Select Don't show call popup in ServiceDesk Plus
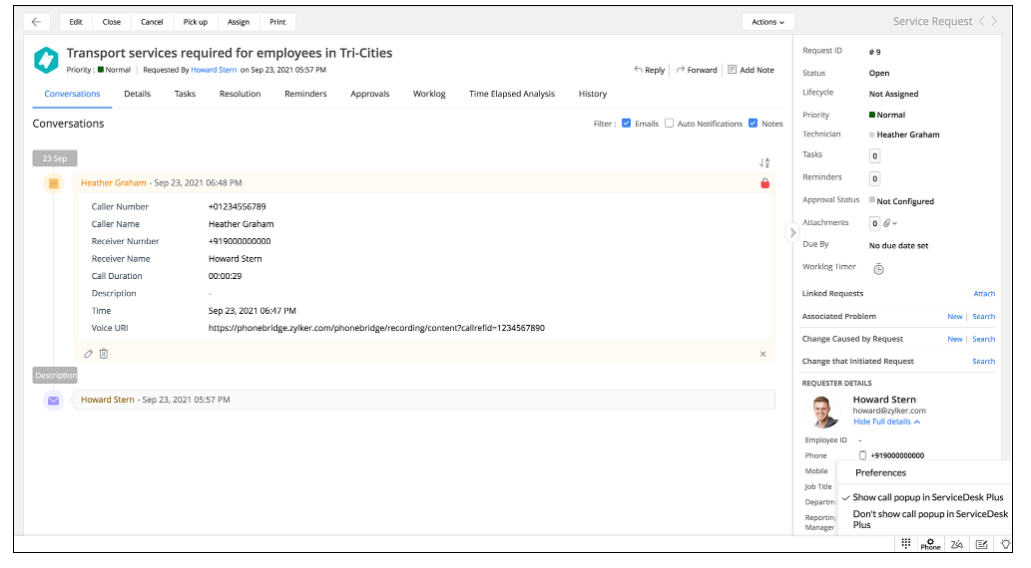This screenshot has height=568, width=1031. point(930,519)
